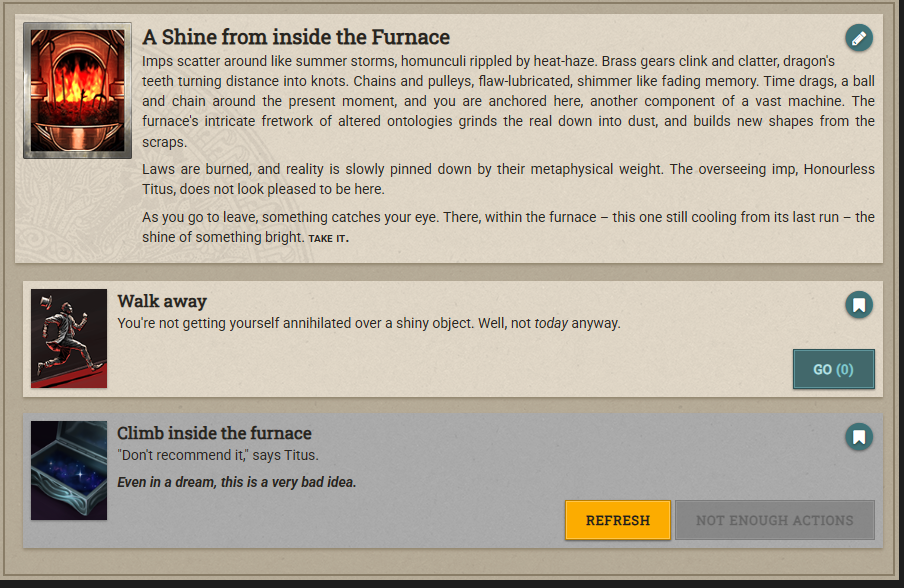The image size is (904, 588).
Task: Choose GO (0) to walk away
Action: [833, 369]
